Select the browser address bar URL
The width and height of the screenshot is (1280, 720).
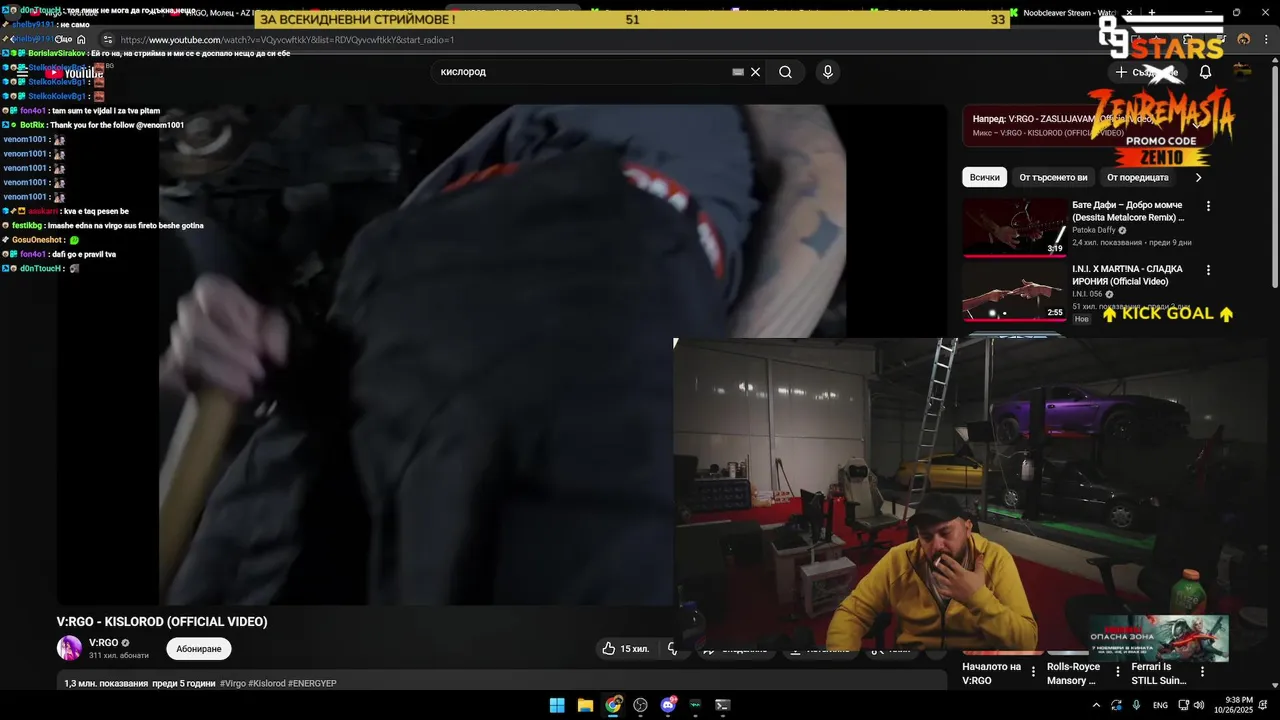click(287, 40)
